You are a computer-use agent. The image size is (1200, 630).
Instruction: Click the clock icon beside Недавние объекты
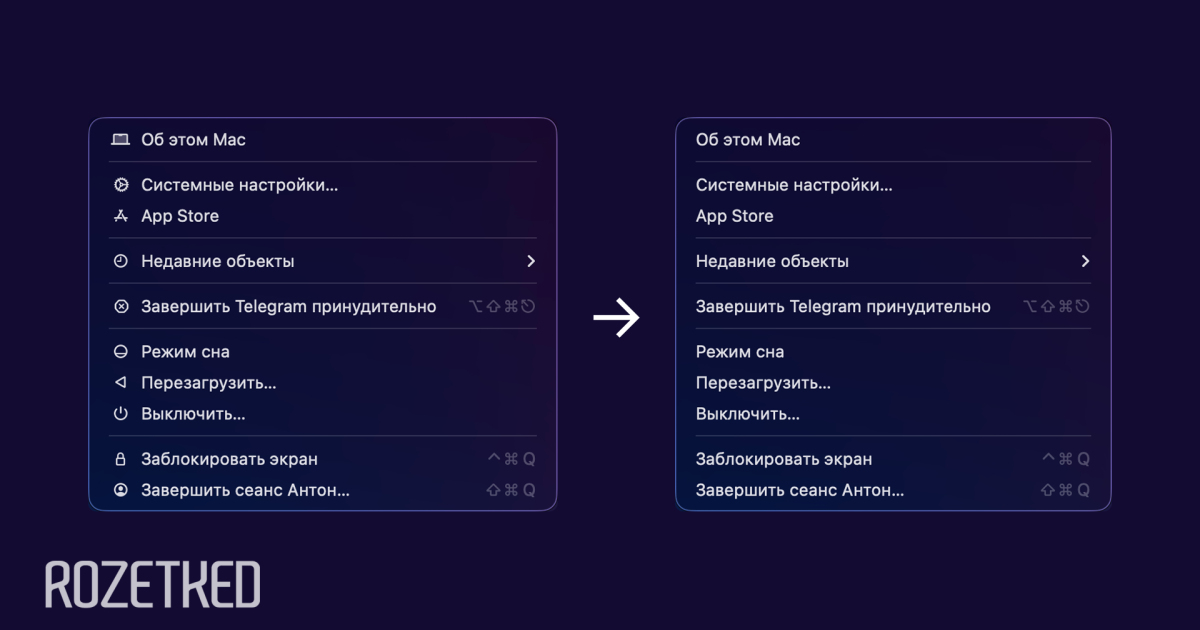tap(121, 261)
